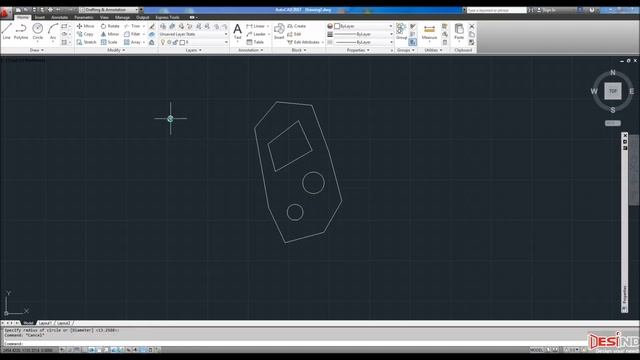Select the Stretch tool
640x360 pixels.
pyautogui.click(x=86, y=42)
